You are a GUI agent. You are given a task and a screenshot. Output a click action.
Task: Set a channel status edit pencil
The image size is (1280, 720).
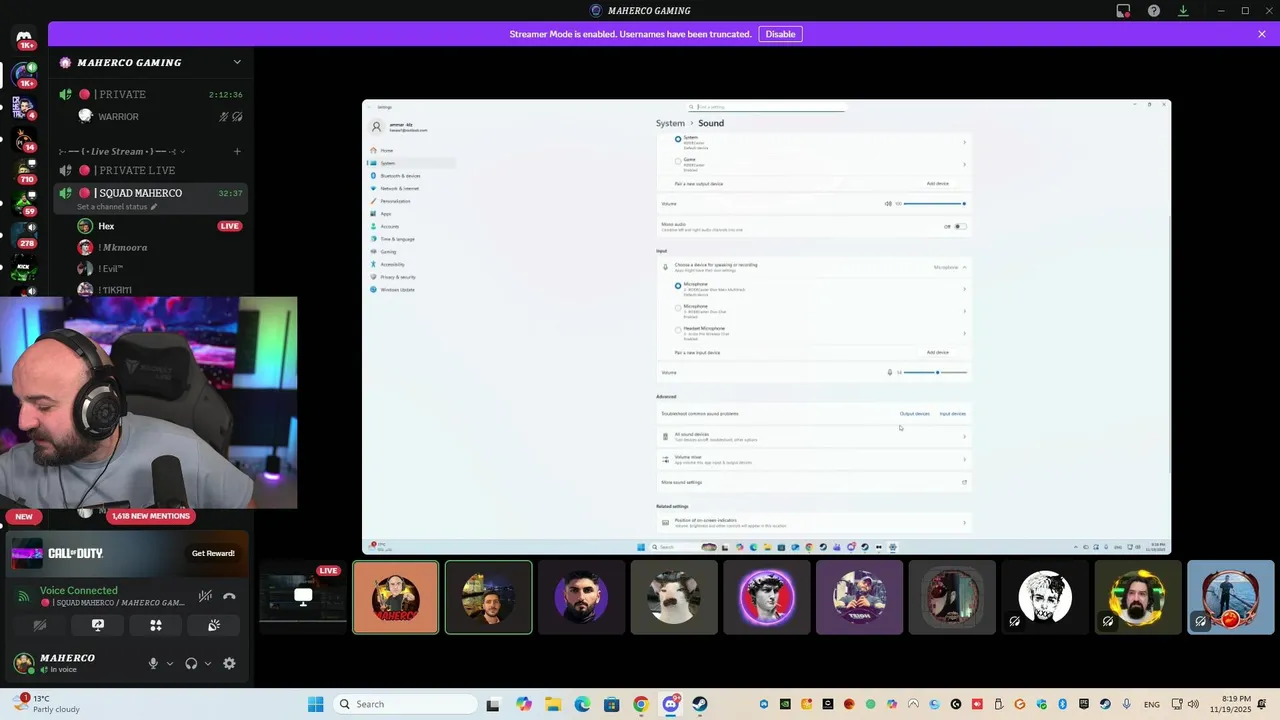154,207
